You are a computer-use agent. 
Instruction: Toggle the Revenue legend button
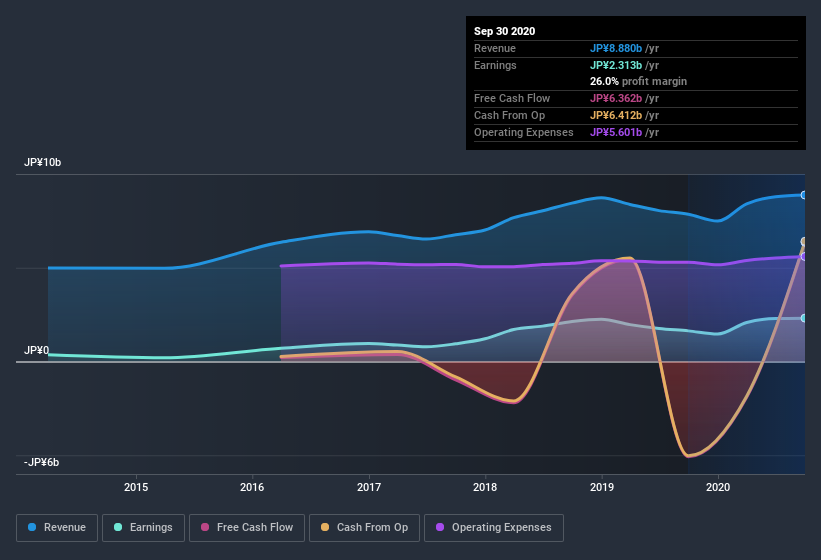pos(58,527)
